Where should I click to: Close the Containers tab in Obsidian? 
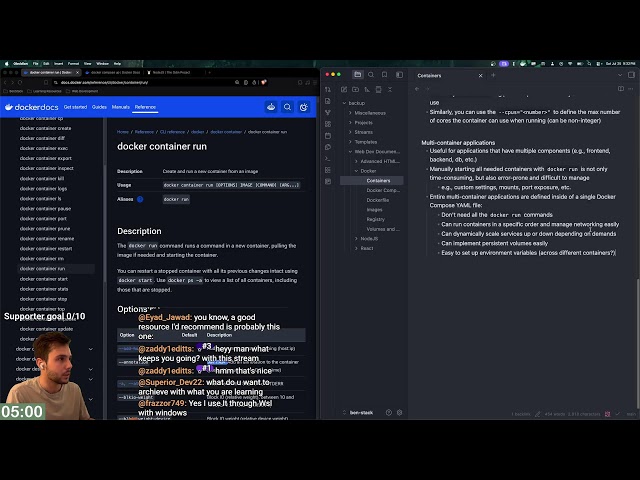(x=480, y=76)
